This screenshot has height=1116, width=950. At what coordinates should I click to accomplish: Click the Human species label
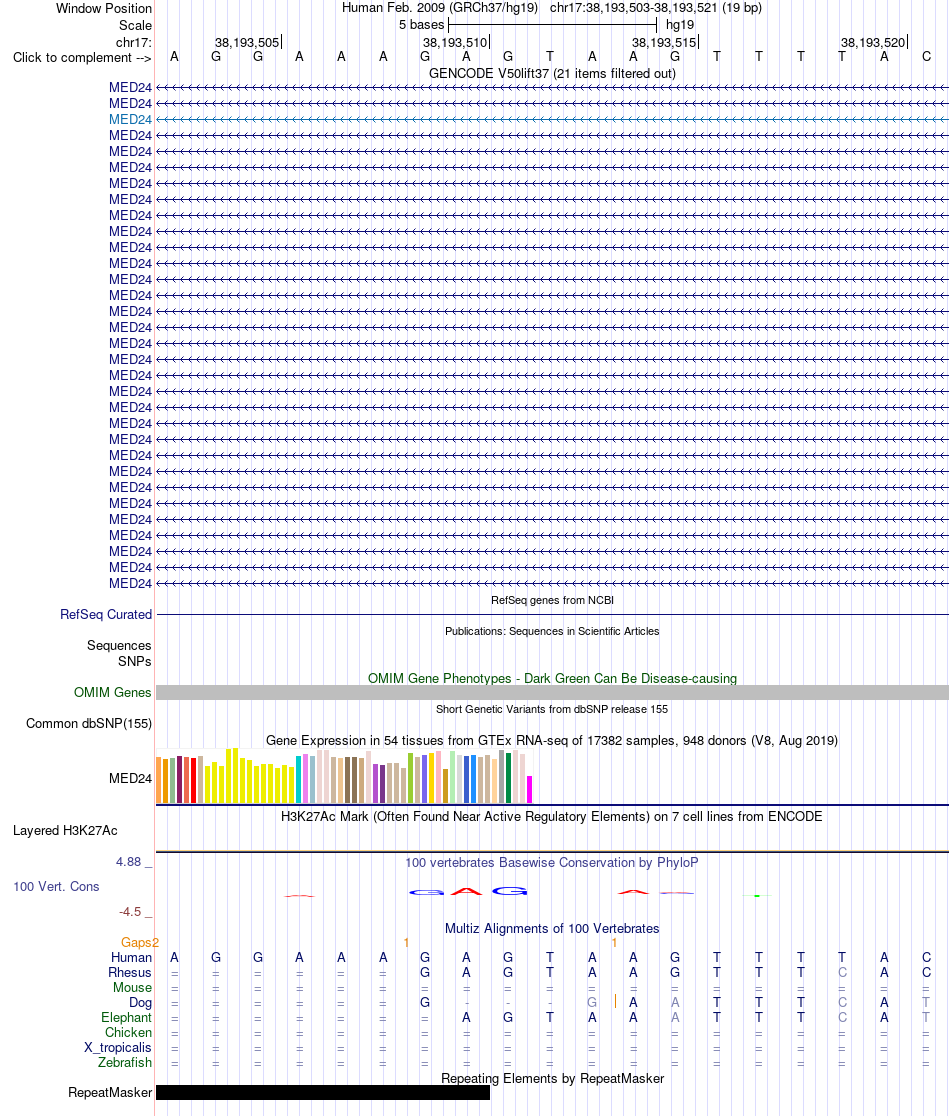point(131,957)
